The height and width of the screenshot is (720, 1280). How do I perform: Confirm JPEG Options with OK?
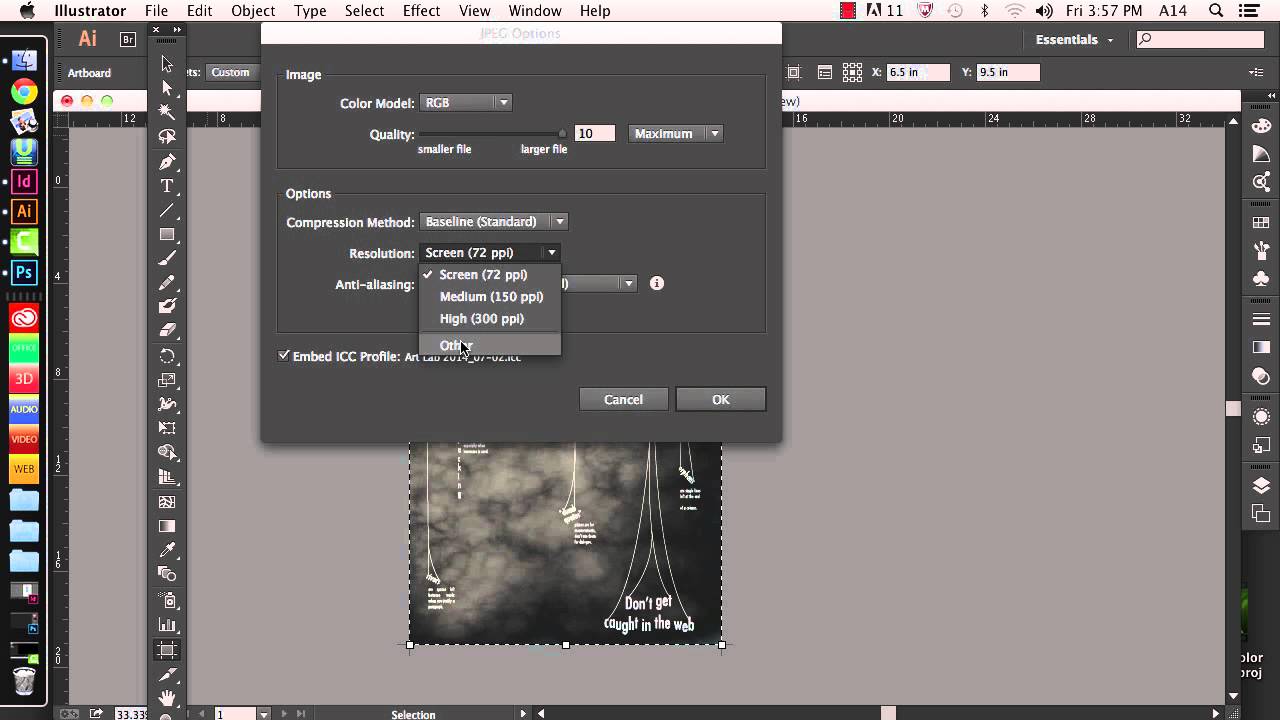[721, 399]
